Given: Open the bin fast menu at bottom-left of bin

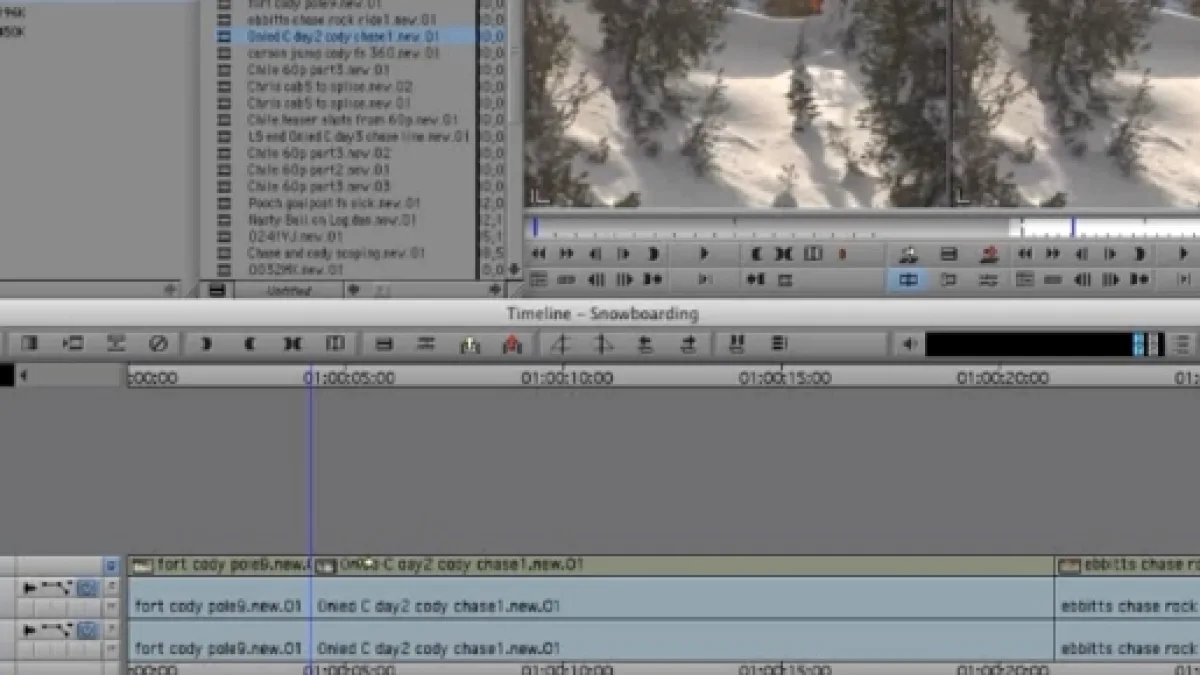Looking at the screenshot, I should [217, 291].
